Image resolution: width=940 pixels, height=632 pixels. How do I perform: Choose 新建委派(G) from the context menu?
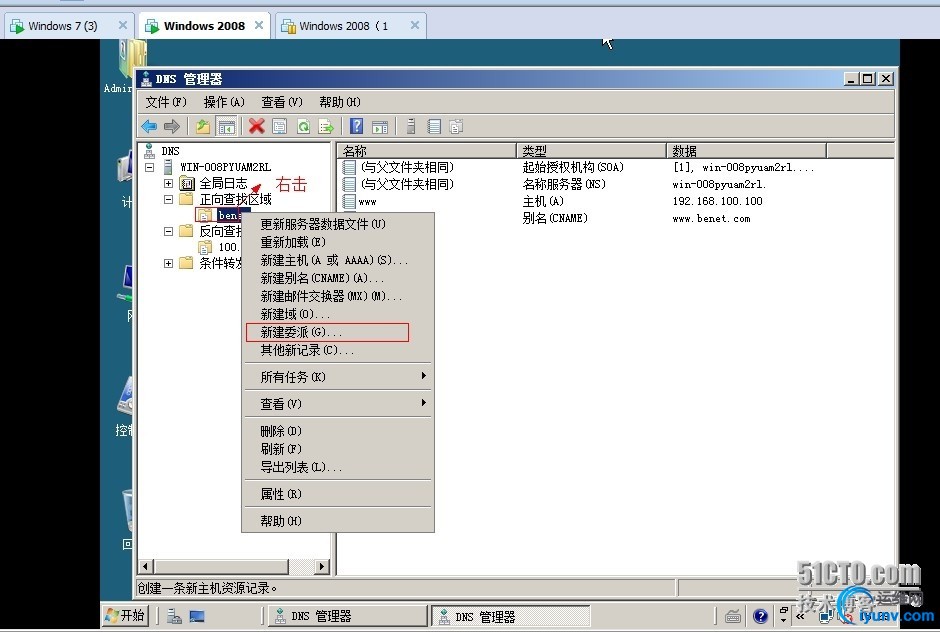[300, 331]
